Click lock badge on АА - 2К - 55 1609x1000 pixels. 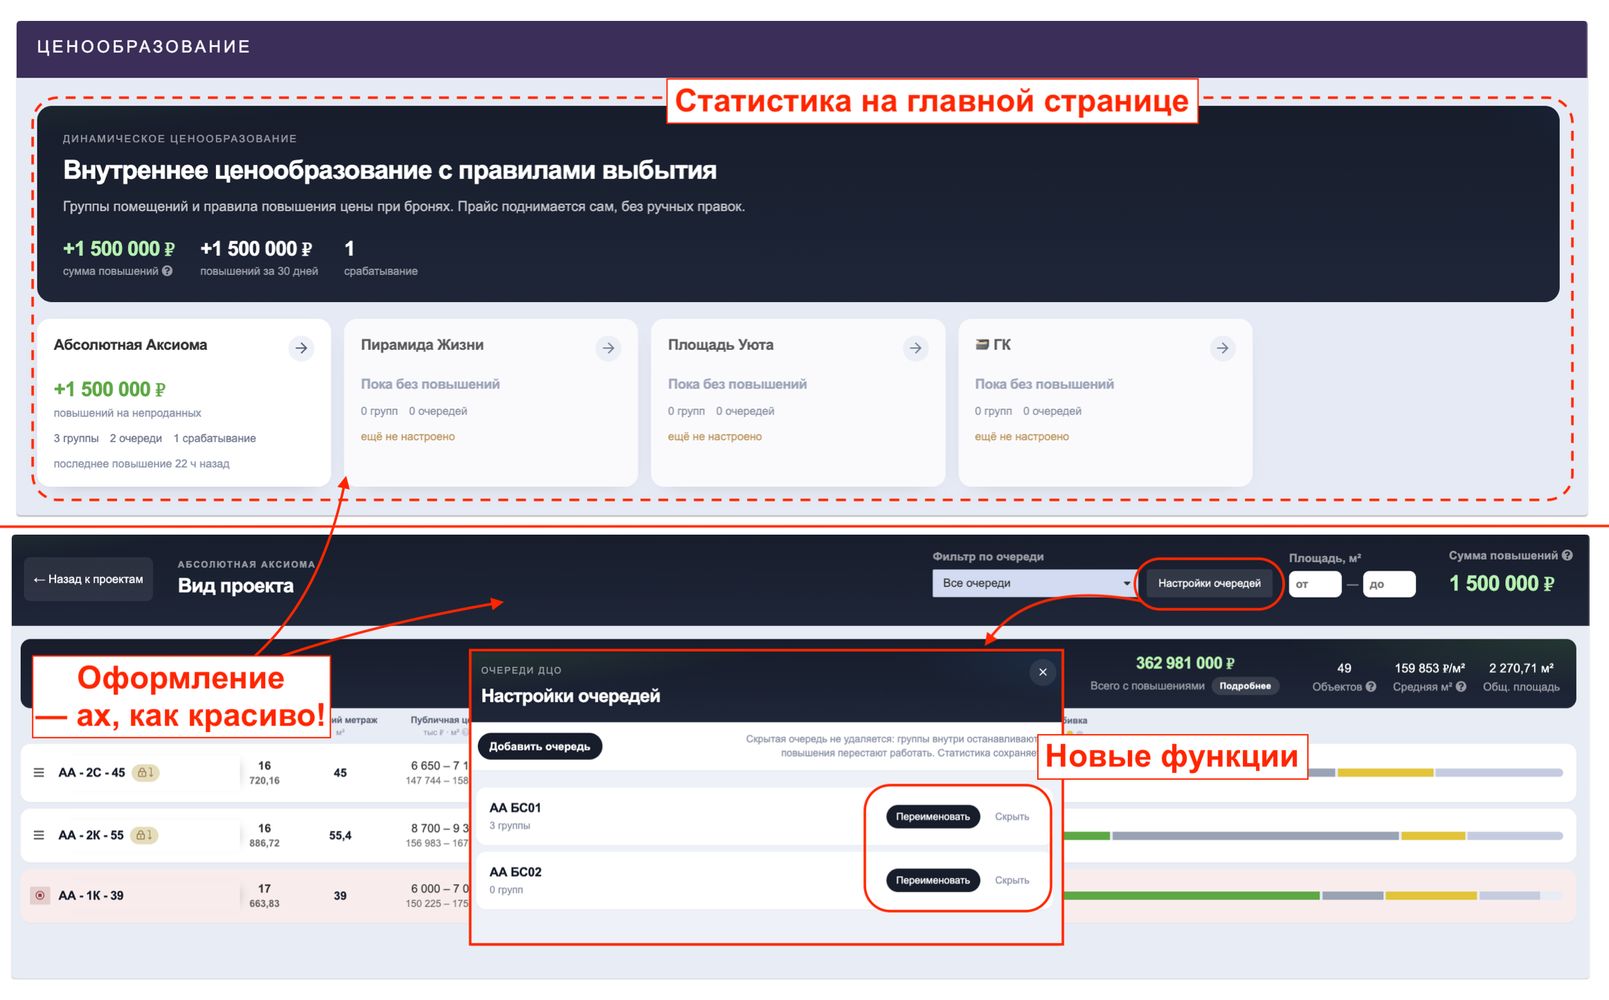[x=145, y=835]
